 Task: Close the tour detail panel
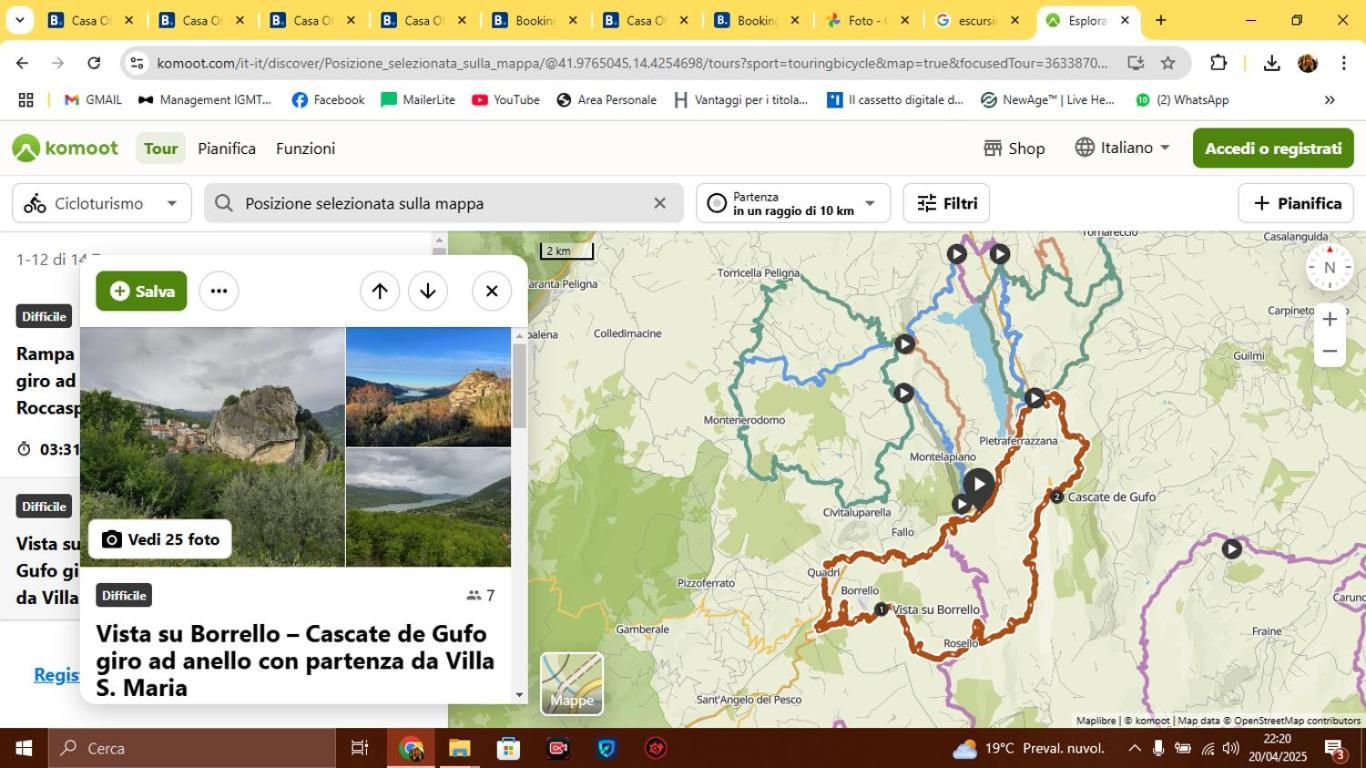pyautogui.click(x=492, y=291)
